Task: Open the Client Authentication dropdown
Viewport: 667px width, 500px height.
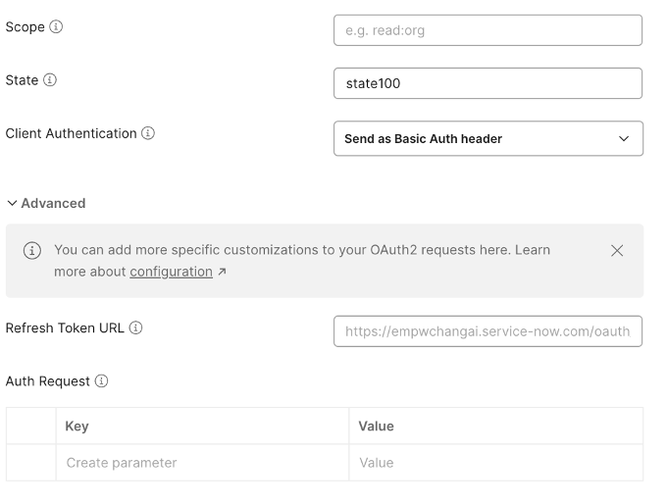Action: [487, 139]
